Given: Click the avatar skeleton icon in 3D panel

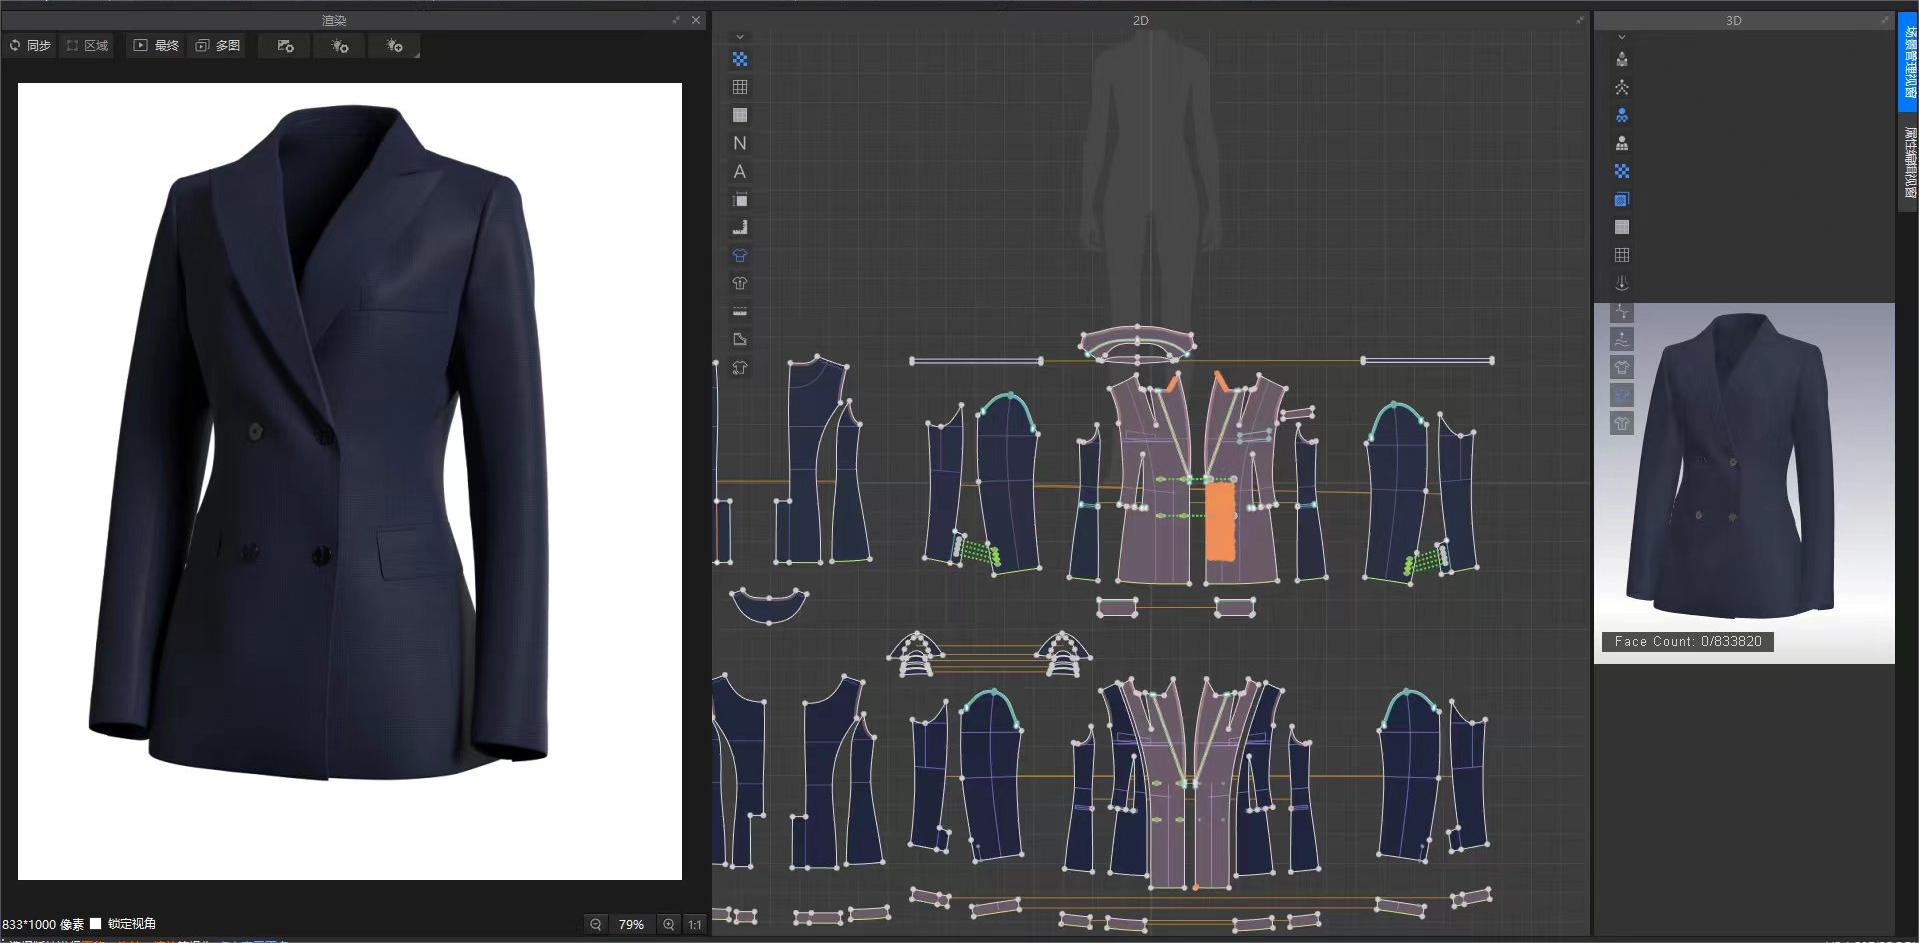Looking at the screenshot, I should tap(1622, 87).
